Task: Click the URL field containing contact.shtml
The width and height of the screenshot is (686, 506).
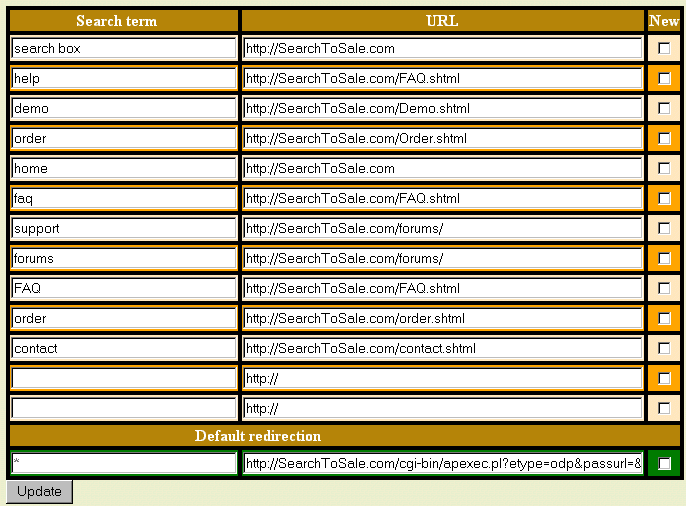Action: click(x=442, y=348)
